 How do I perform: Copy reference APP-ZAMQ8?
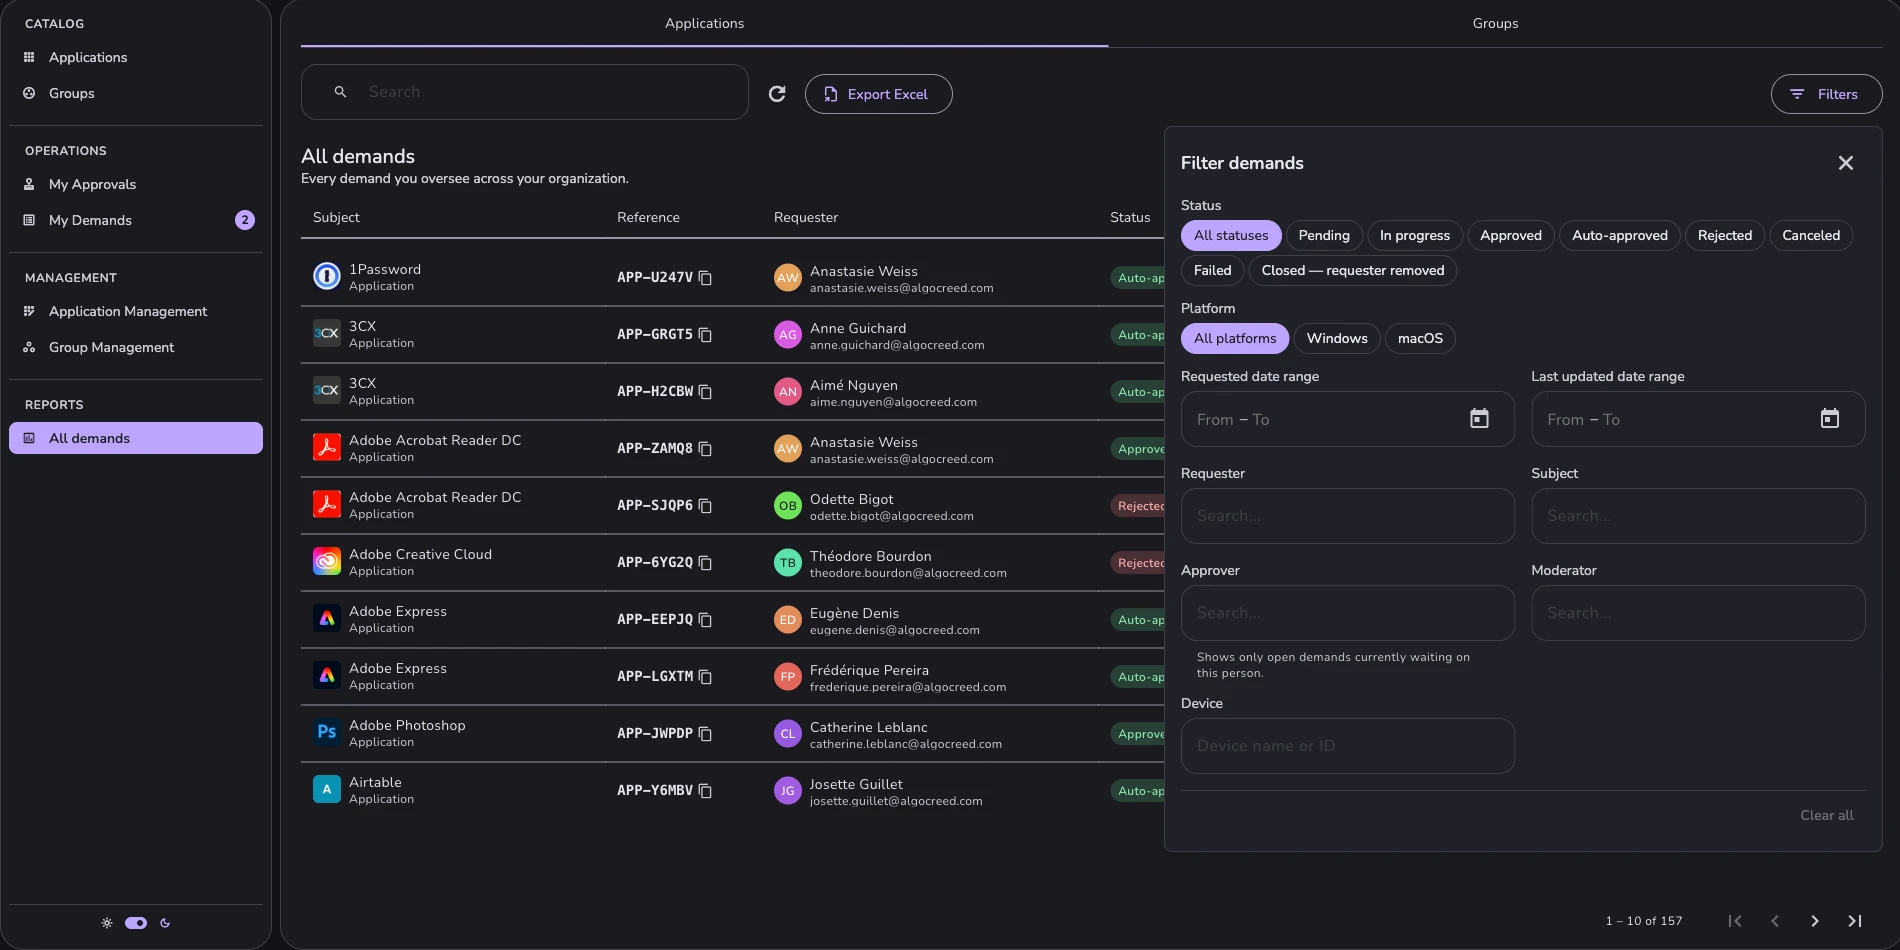coord(705,449)
